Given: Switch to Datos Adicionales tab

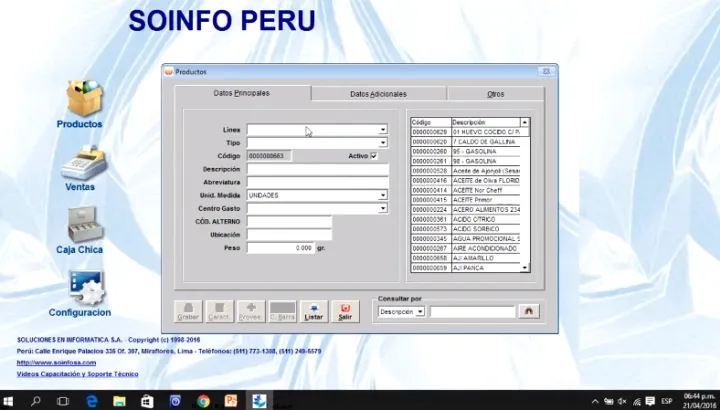Looking at the screenshot, I should coord(378,94).
